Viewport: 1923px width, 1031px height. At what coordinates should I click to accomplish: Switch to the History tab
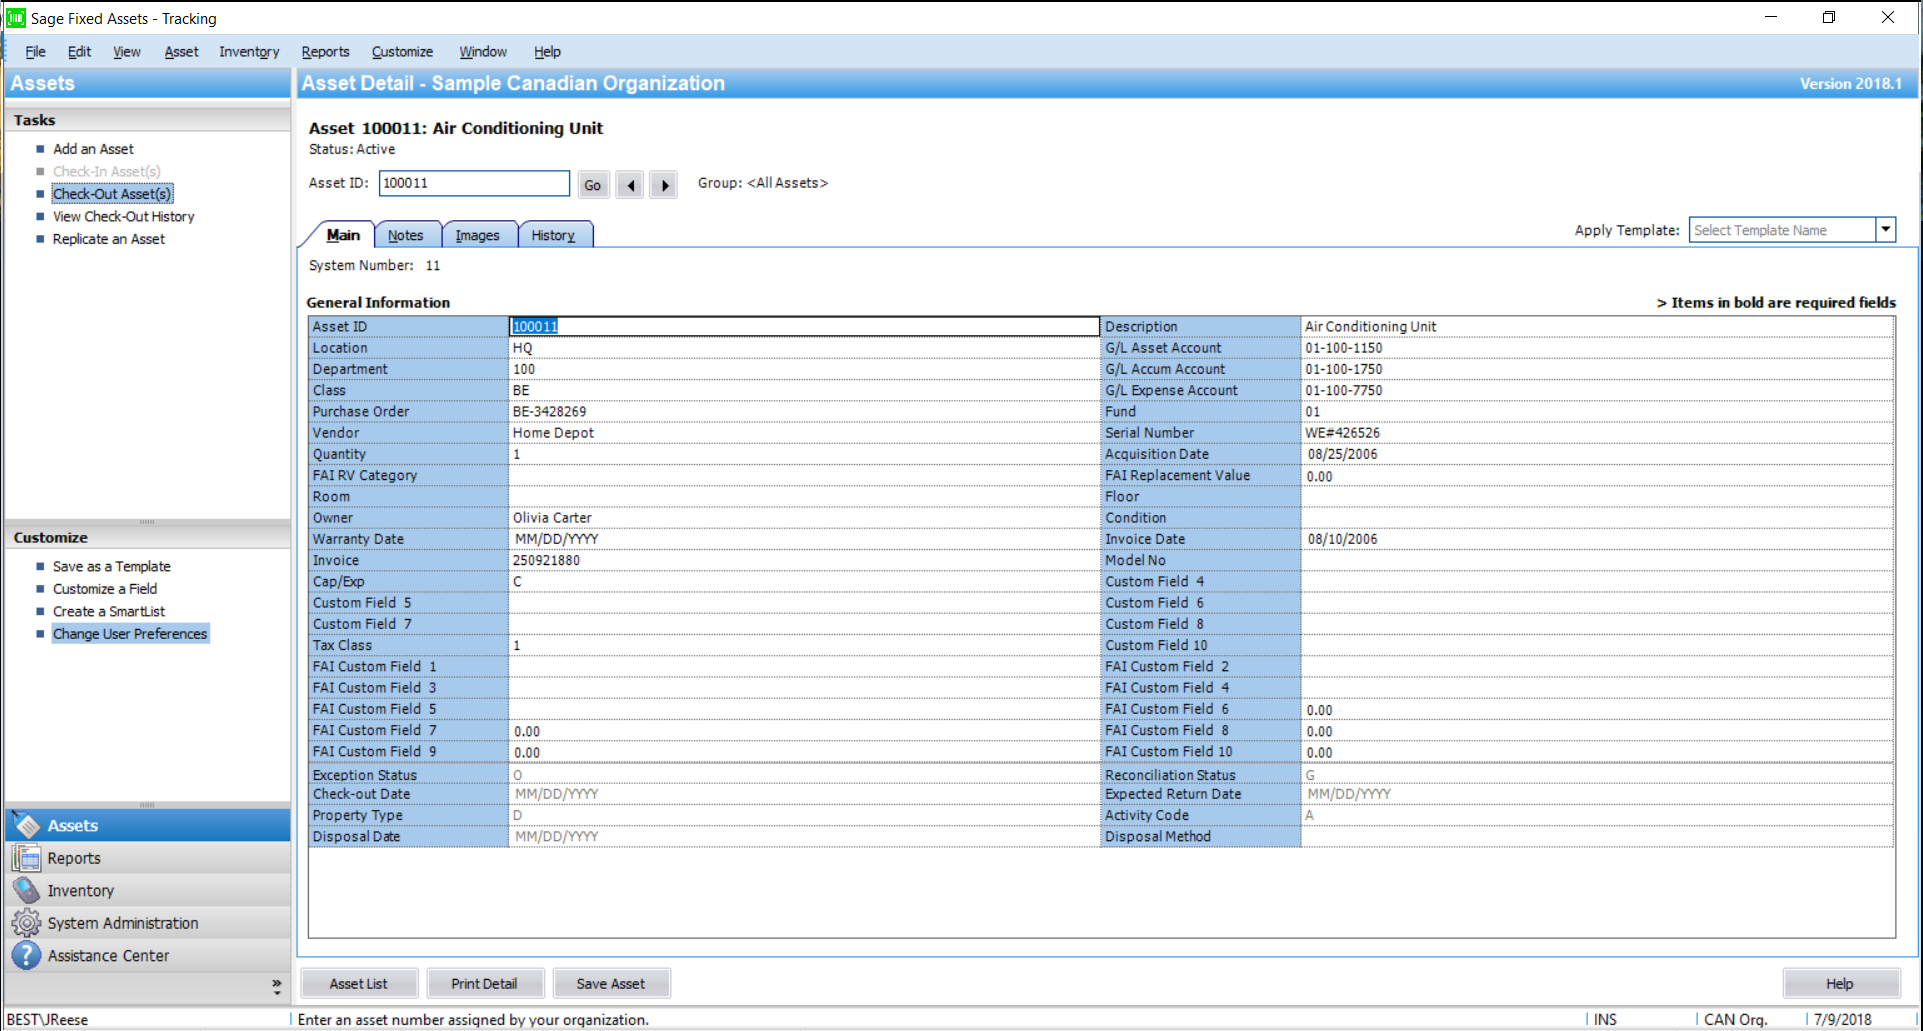click(553, 235)
